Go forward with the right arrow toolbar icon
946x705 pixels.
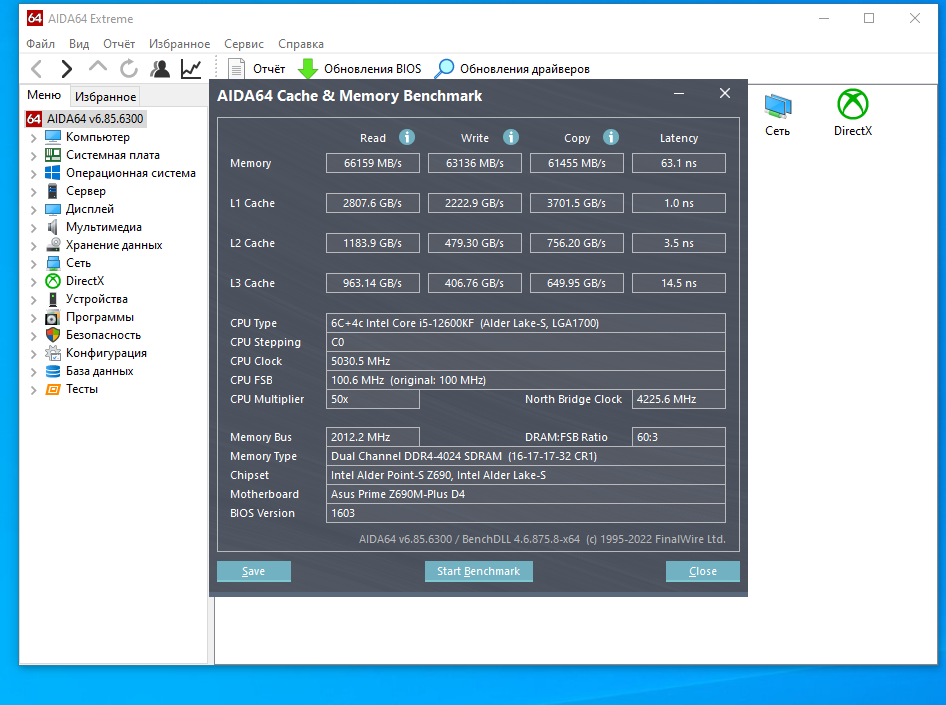pos(67,69)
